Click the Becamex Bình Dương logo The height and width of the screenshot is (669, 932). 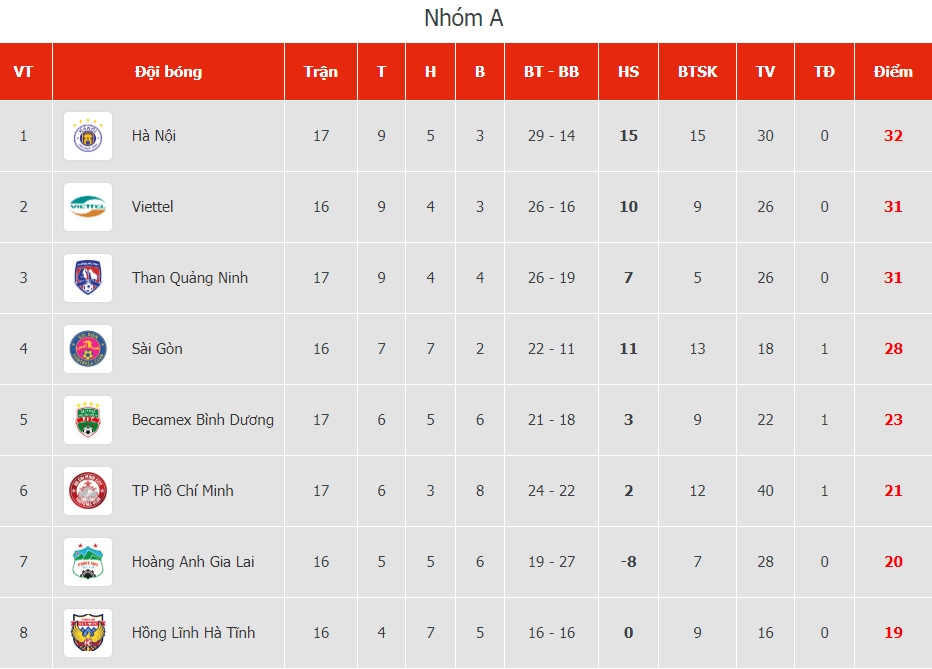pyautogui.click(x=88, y=420)
